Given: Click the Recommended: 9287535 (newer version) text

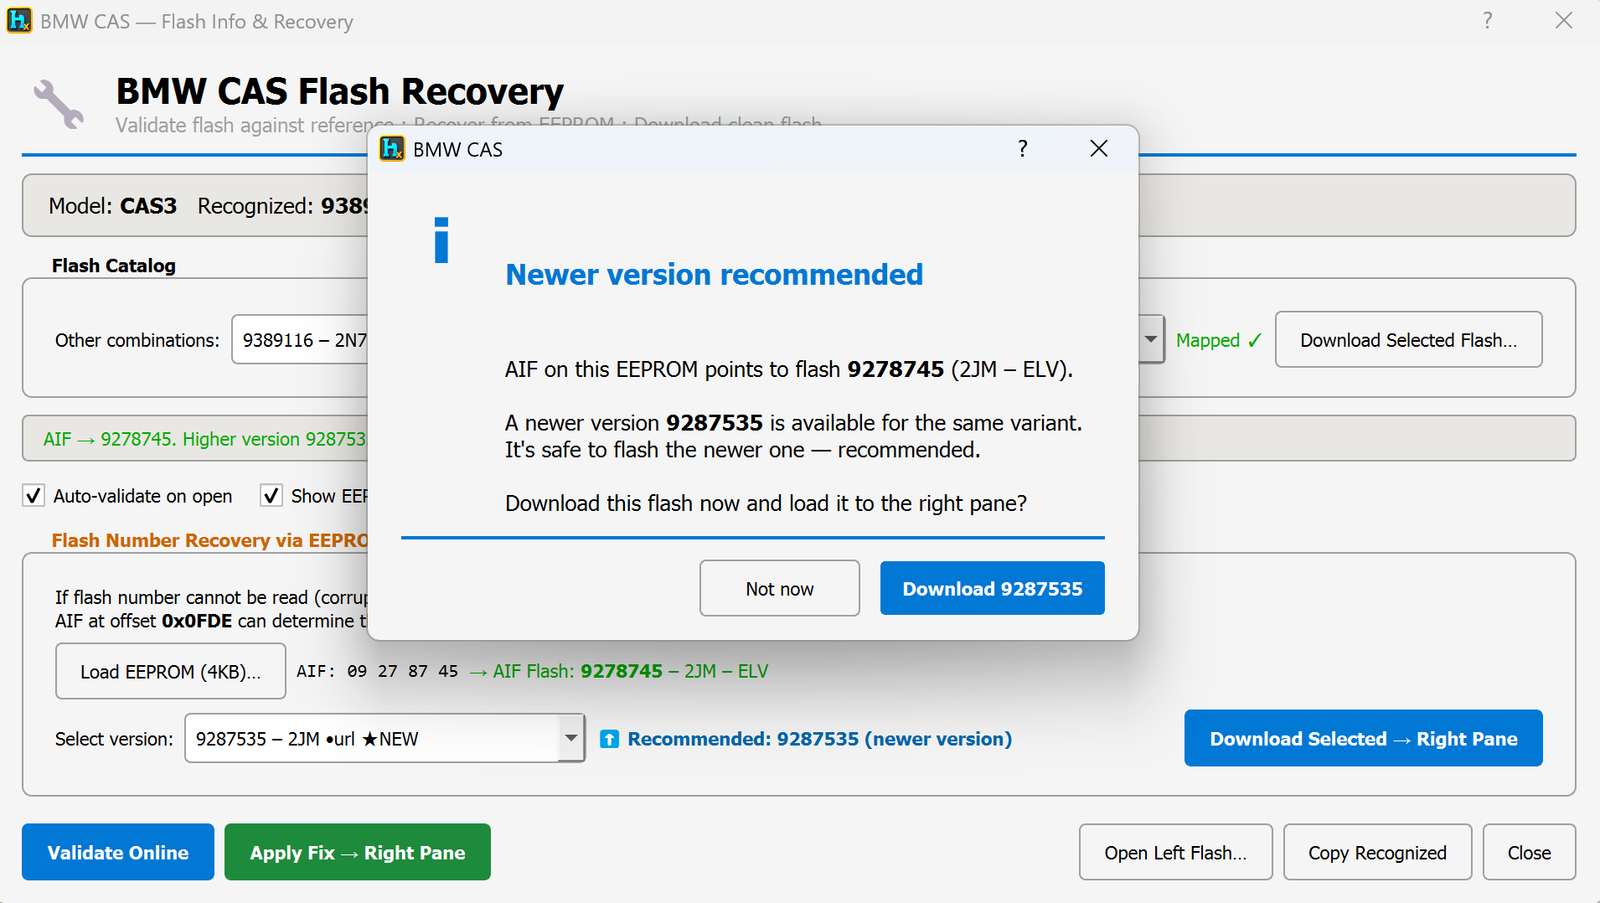Looking at the screenshot, I should [819, 739].
